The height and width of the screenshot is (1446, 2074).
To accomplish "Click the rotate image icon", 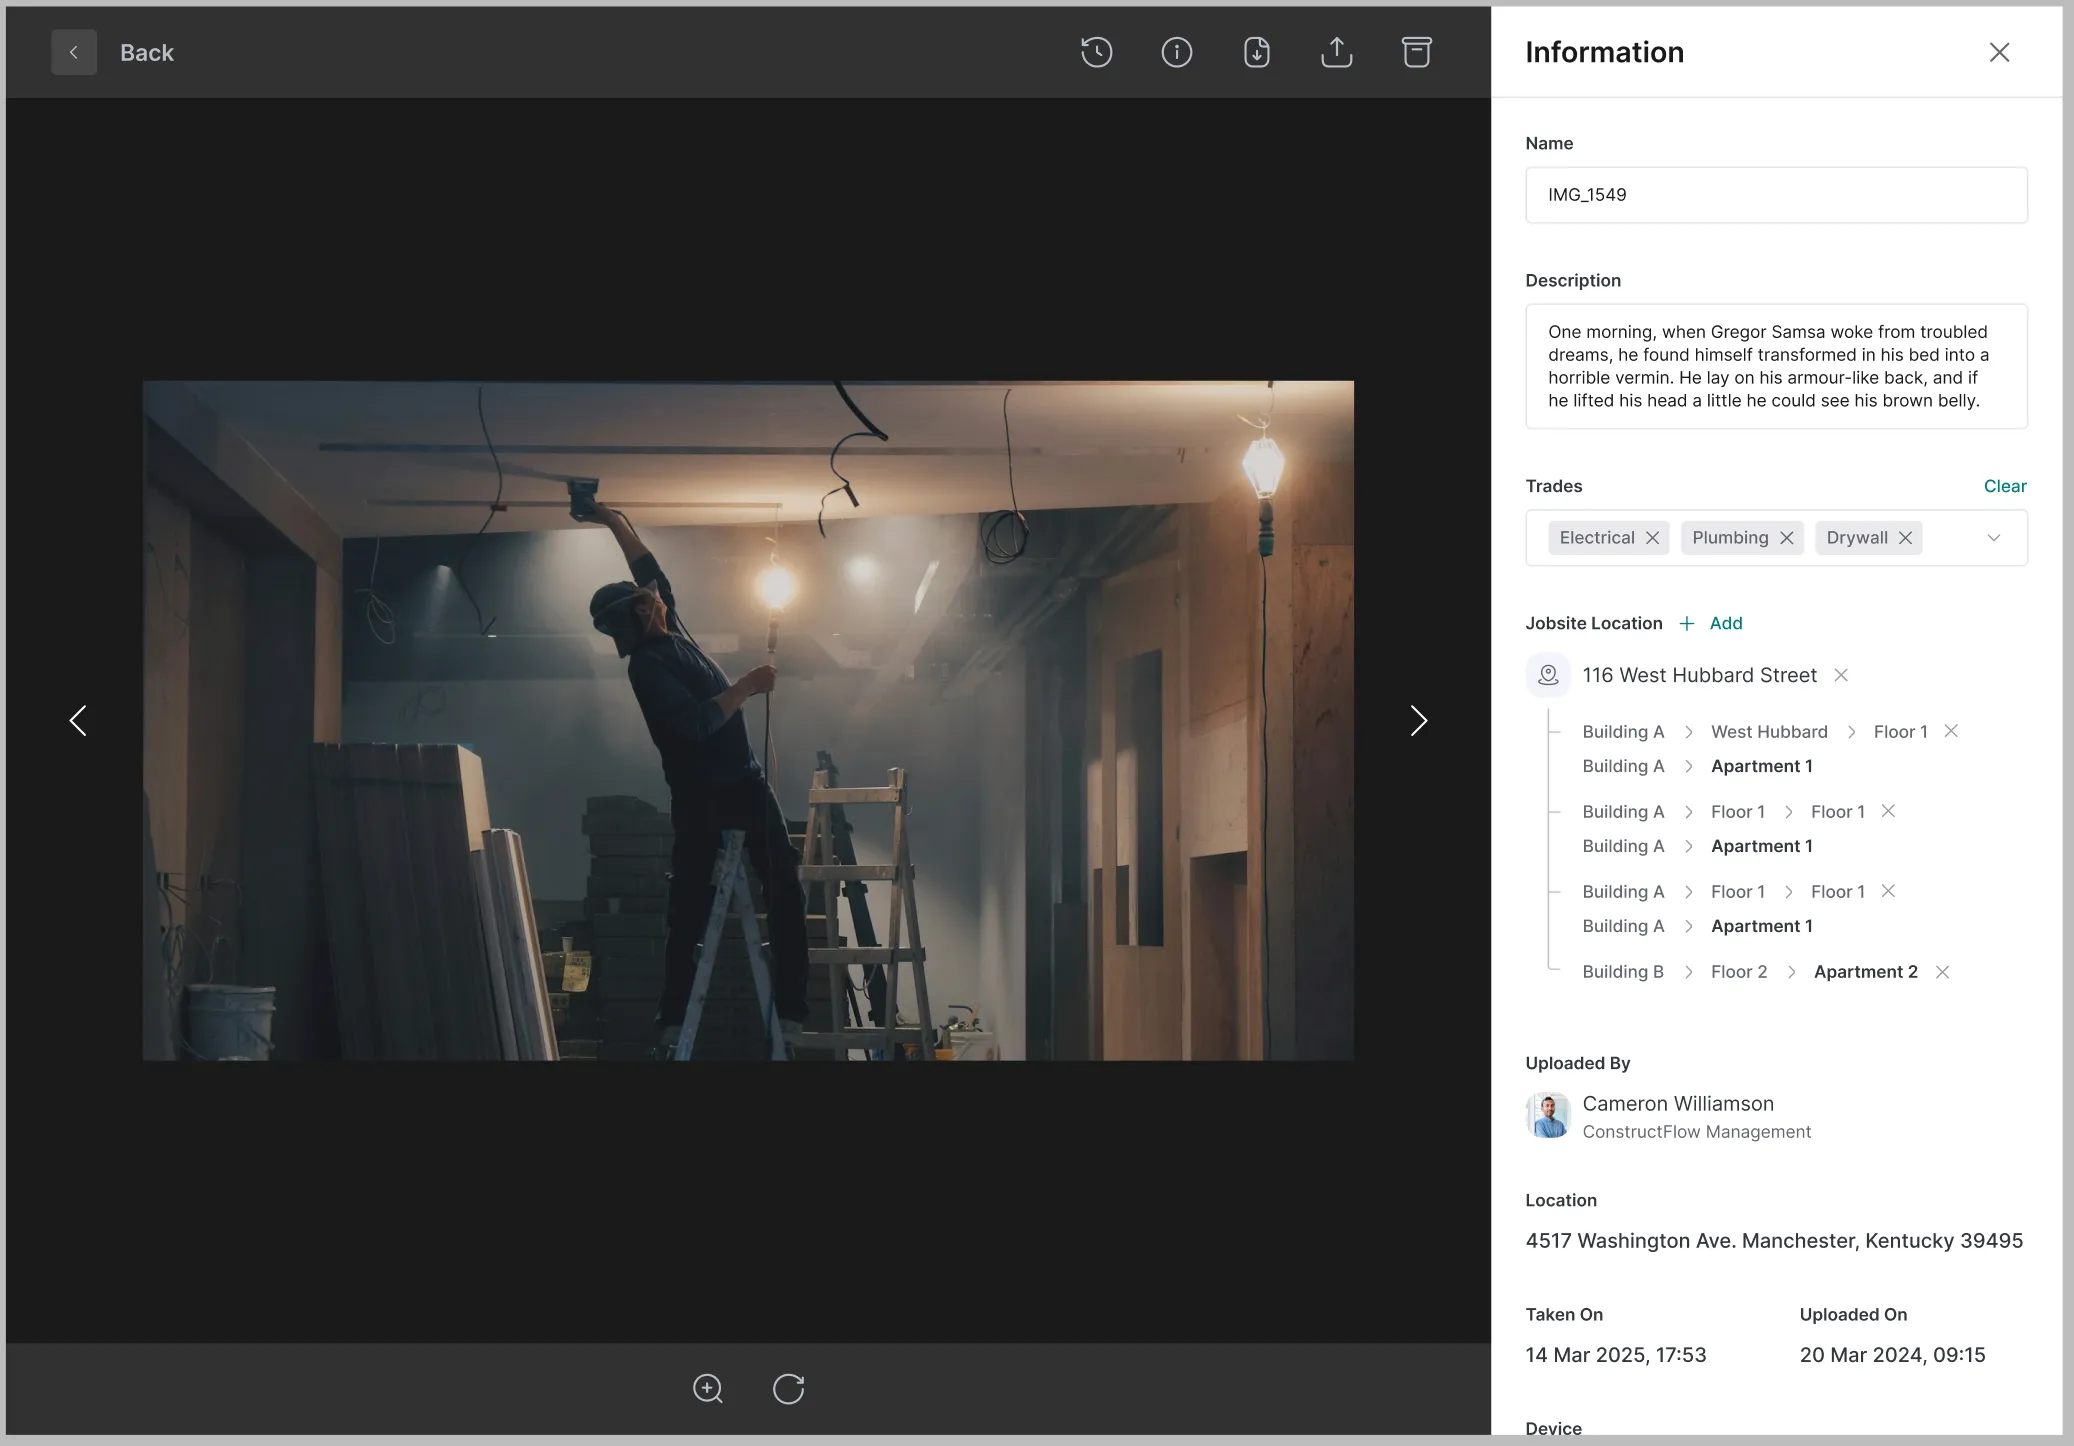I will click(x=789, y=1389).
